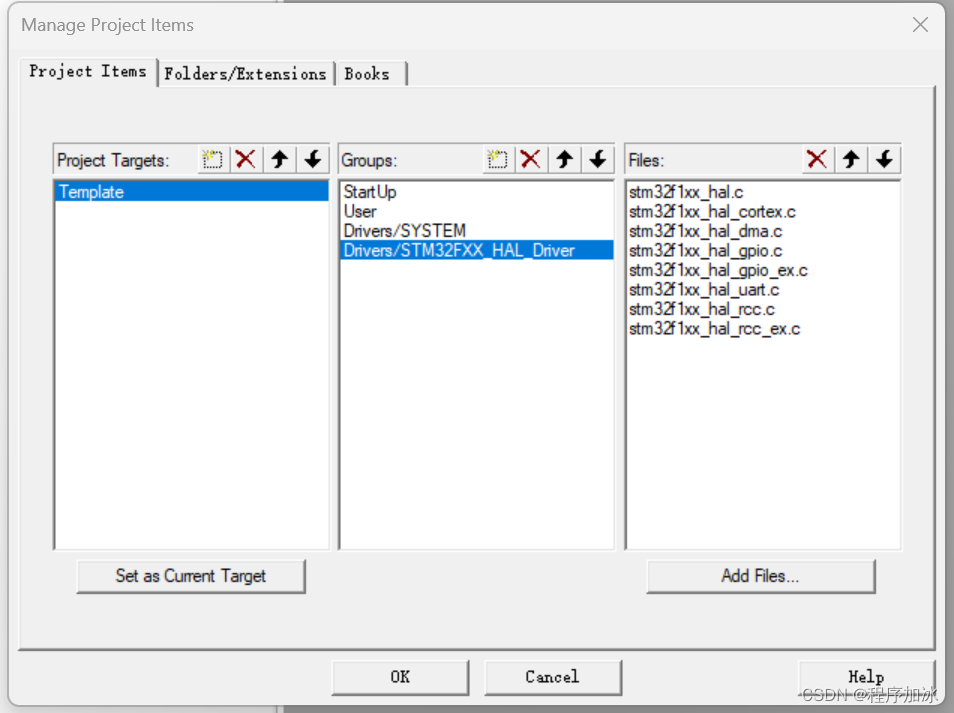Create a new group with Groups icon

pos(498,159)
